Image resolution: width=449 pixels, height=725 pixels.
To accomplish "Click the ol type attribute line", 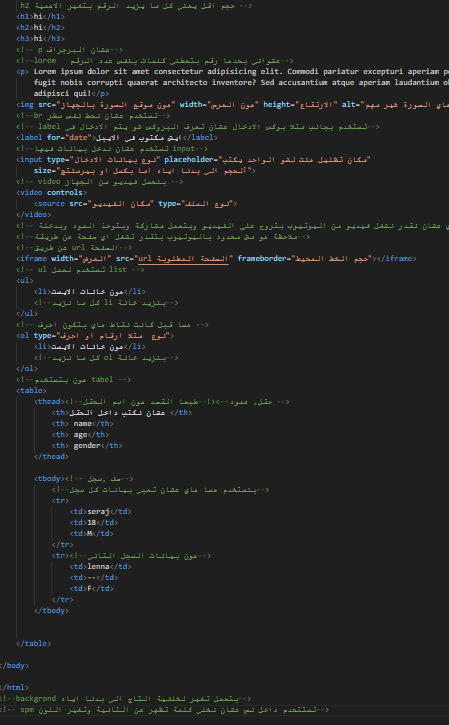I will (x=95, y=336).
